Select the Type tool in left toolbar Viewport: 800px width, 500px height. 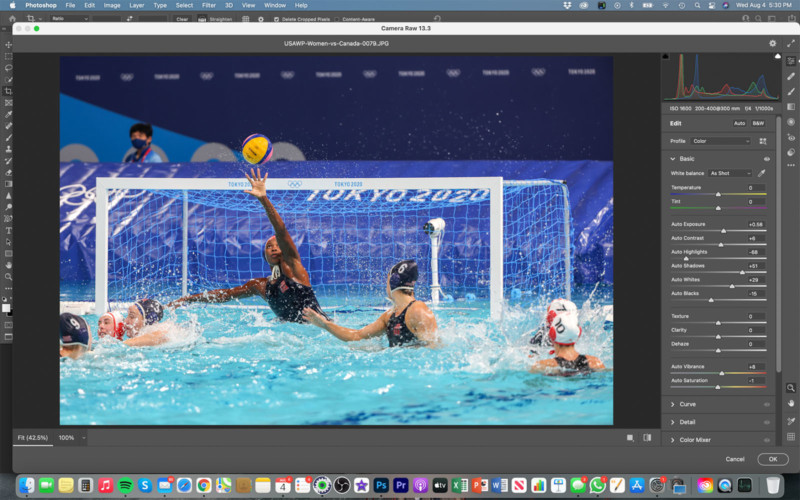9,231
